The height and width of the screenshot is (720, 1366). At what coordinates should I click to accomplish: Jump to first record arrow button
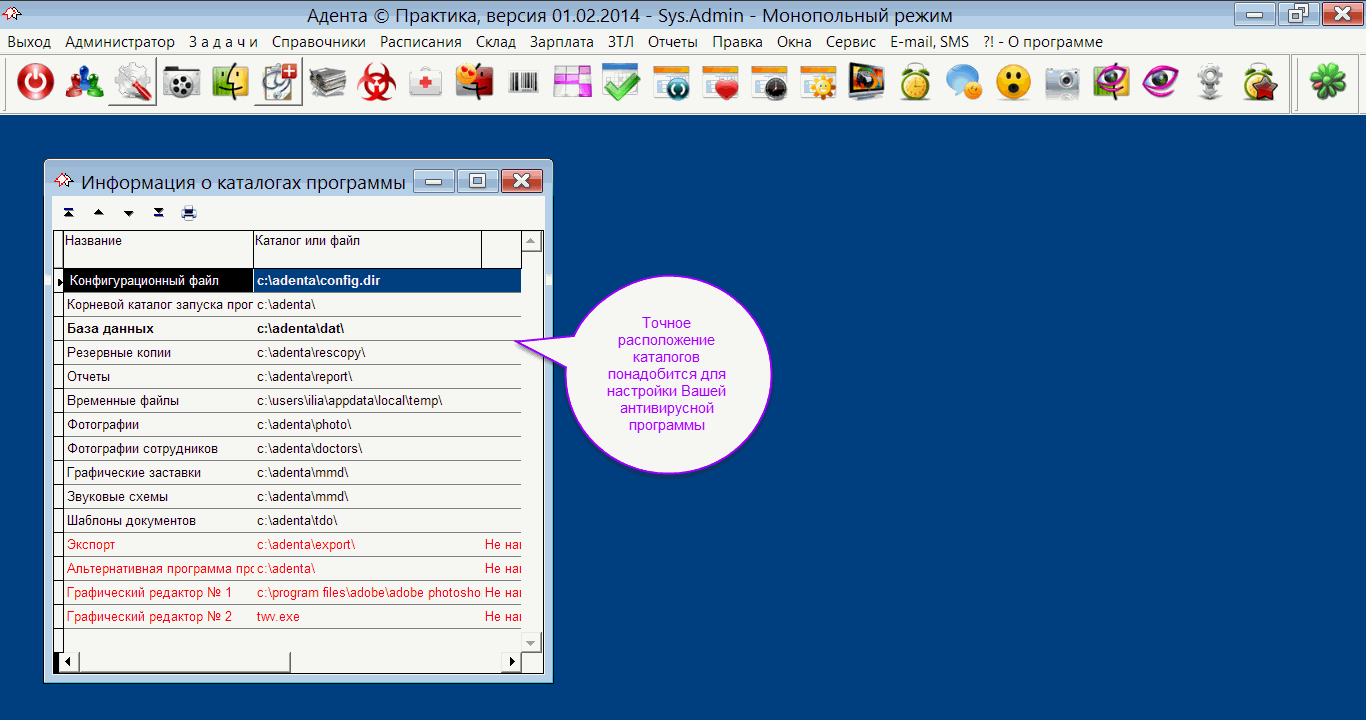coord(68,212)
